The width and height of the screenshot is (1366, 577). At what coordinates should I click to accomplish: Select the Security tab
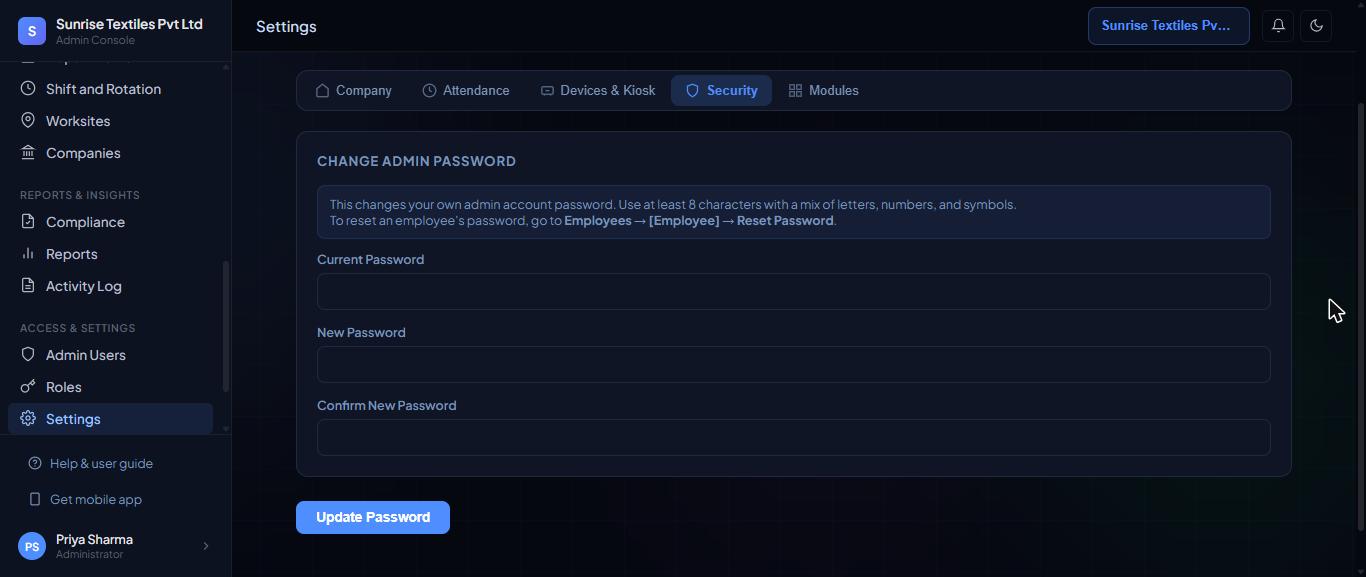(x=721, y=91)
